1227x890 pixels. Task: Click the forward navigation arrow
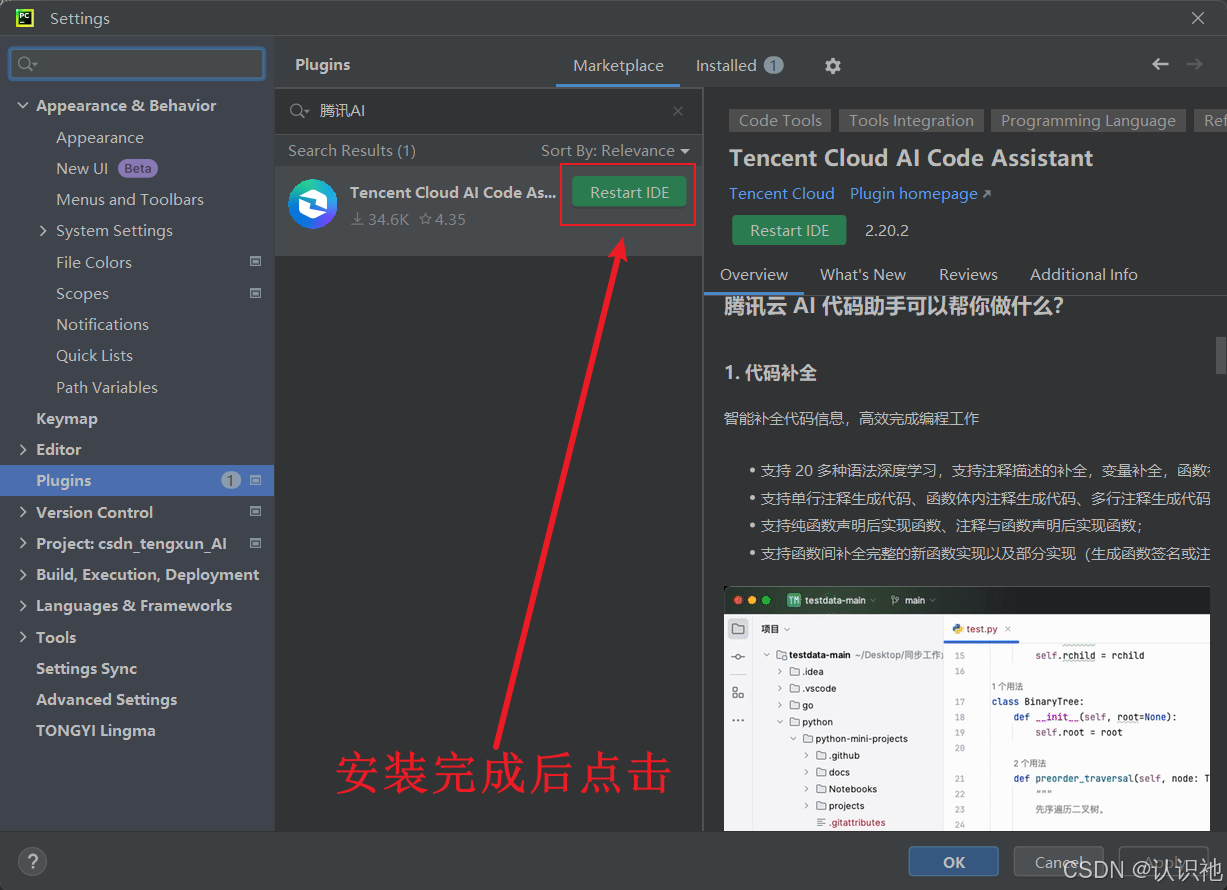point(1194,64)
